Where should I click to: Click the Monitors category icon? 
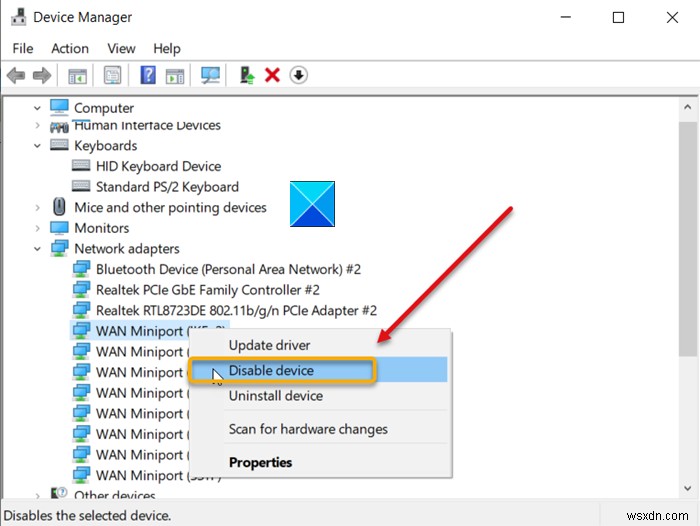pyautogui.click(x=59, y=228)
